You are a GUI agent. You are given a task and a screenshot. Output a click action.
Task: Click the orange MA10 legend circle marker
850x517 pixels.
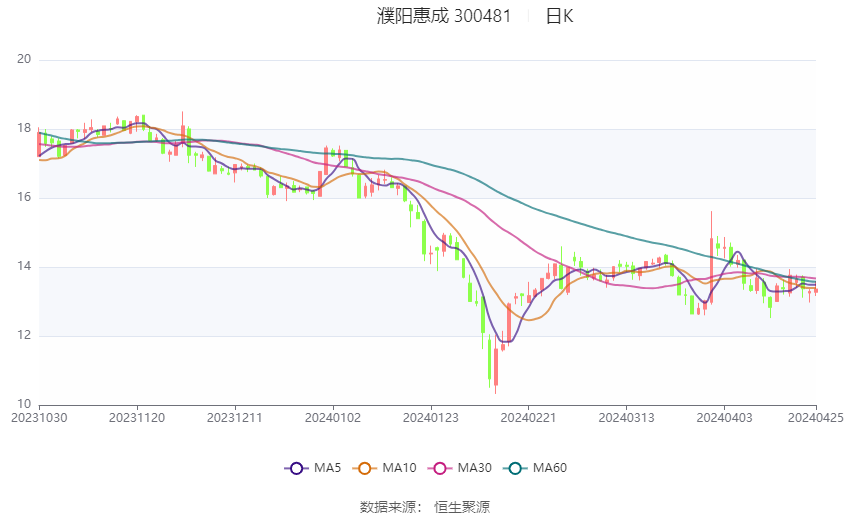pos(365,468)
